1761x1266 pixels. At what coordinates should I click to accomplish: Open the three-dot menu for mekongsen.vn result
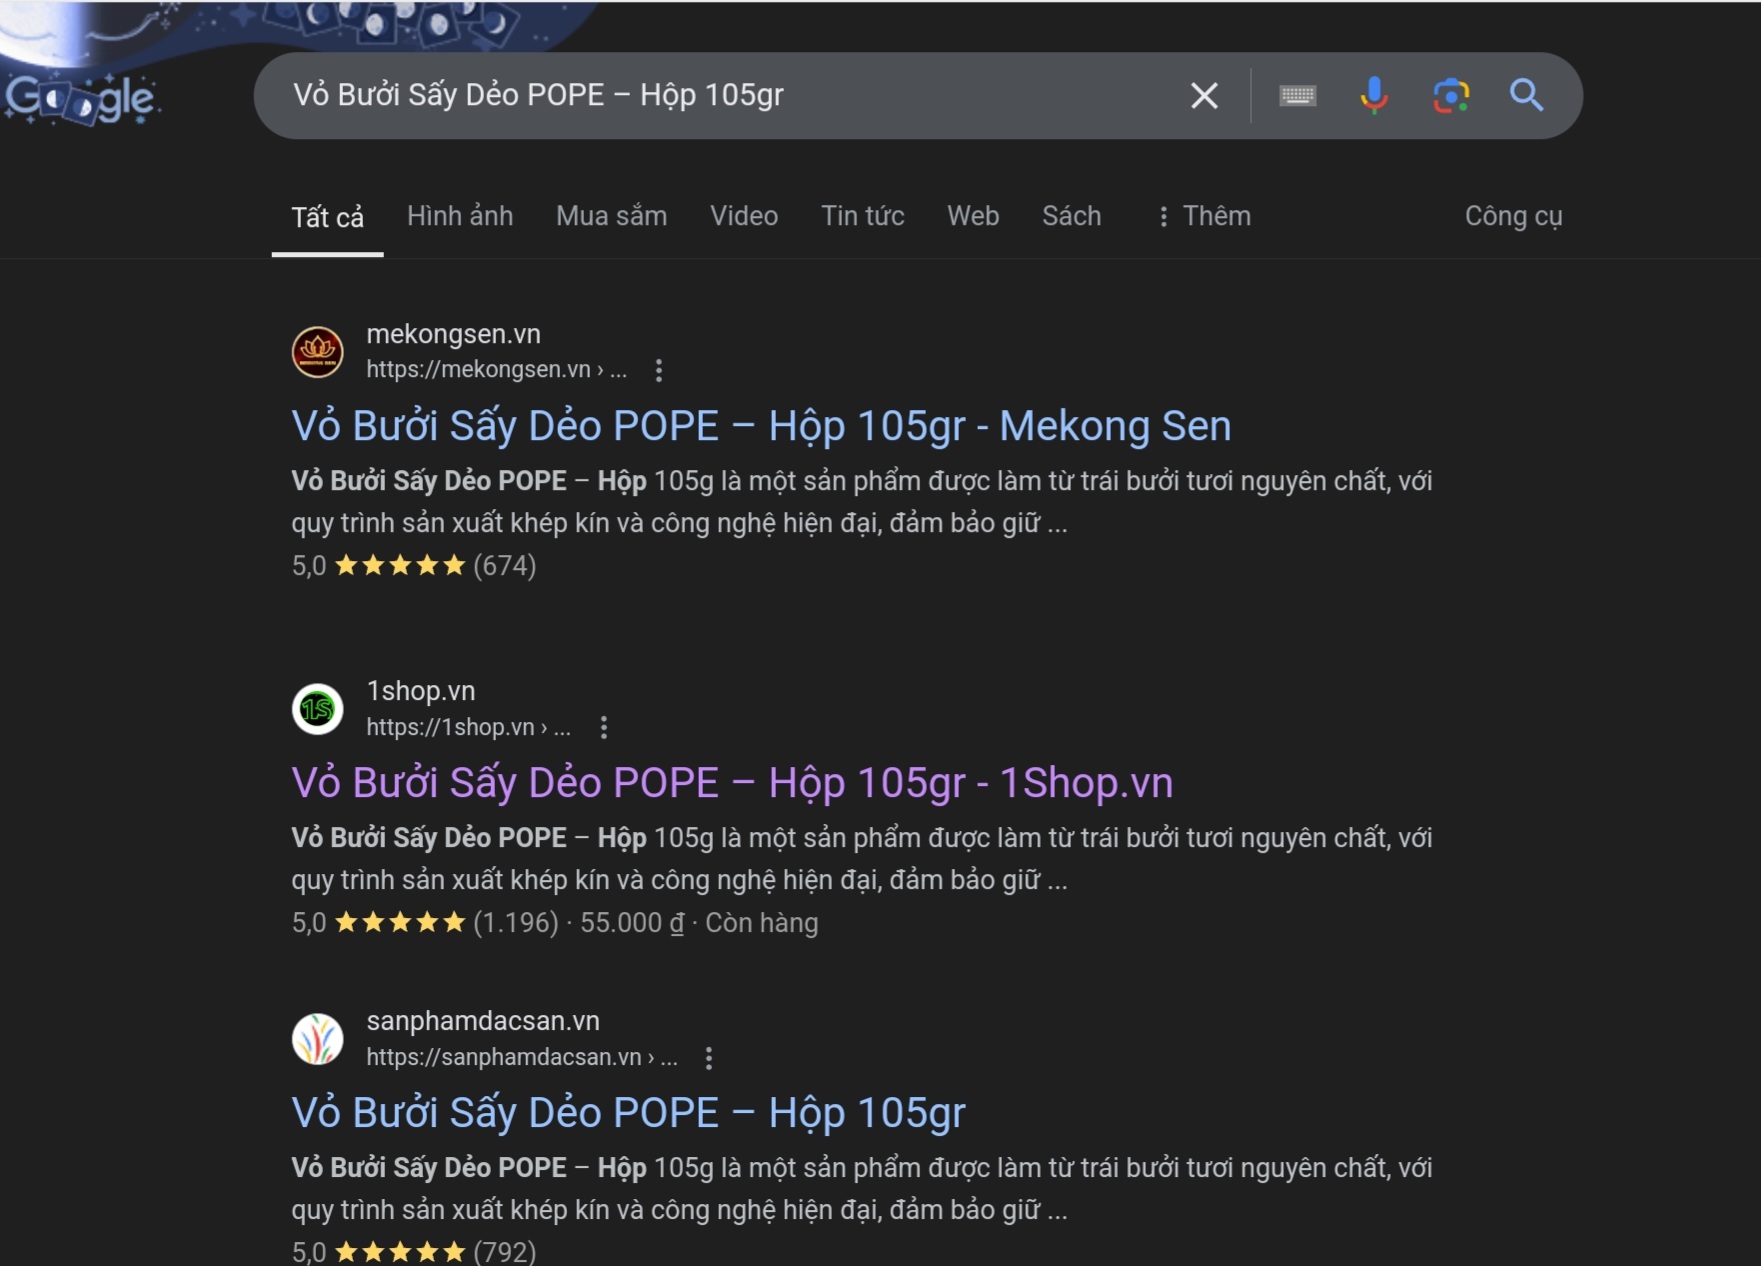tap(659, 369)
